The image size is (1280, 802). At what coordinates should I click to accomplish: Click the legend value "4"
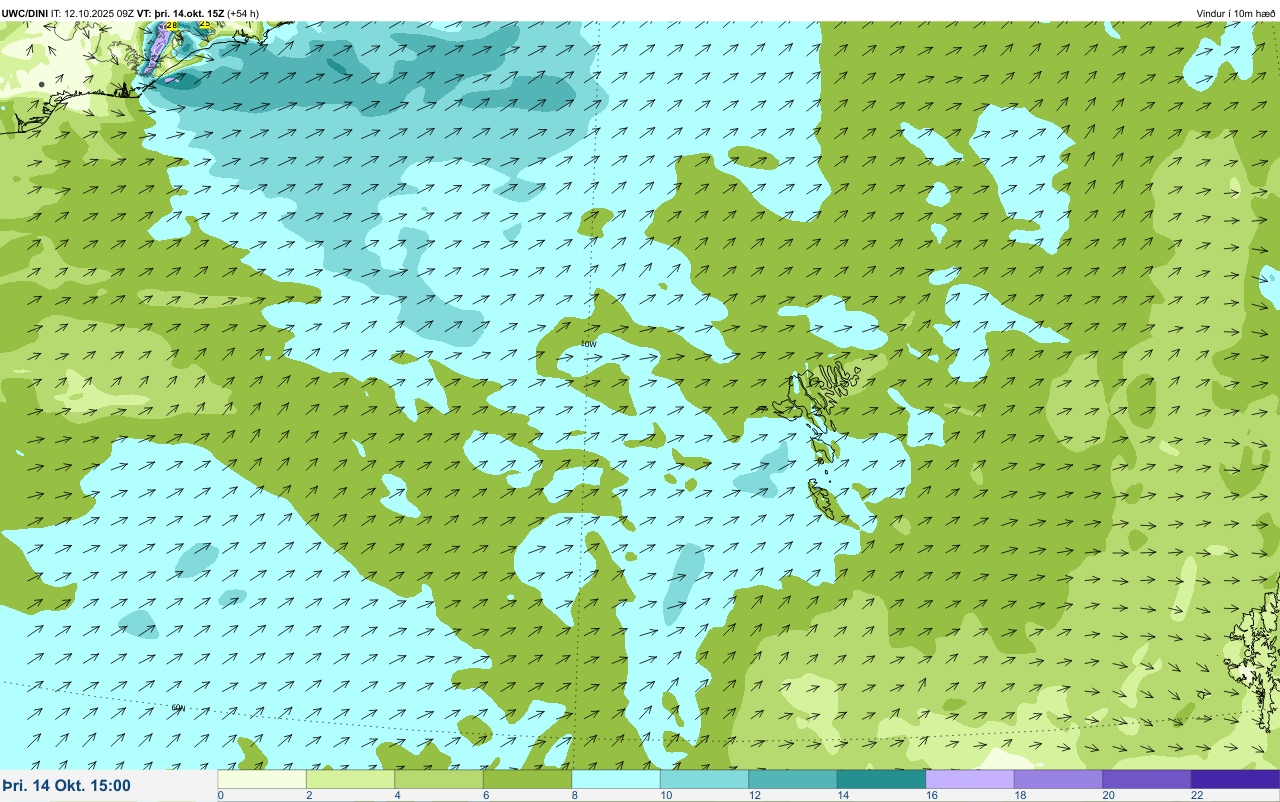pos(397,795)
